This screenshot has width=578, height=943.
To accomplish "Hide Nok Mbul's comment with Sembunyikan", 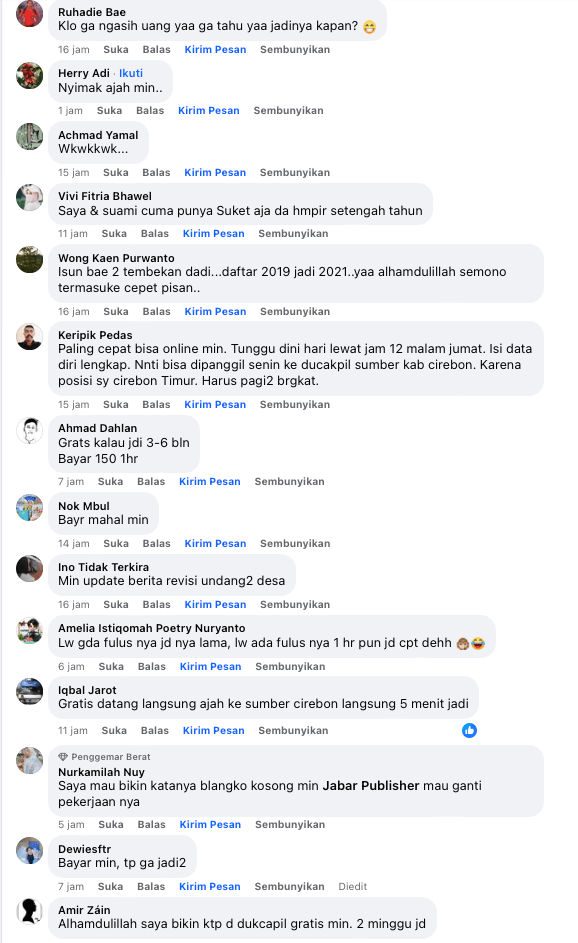I will pyautogui.click(x=295, y=544).
